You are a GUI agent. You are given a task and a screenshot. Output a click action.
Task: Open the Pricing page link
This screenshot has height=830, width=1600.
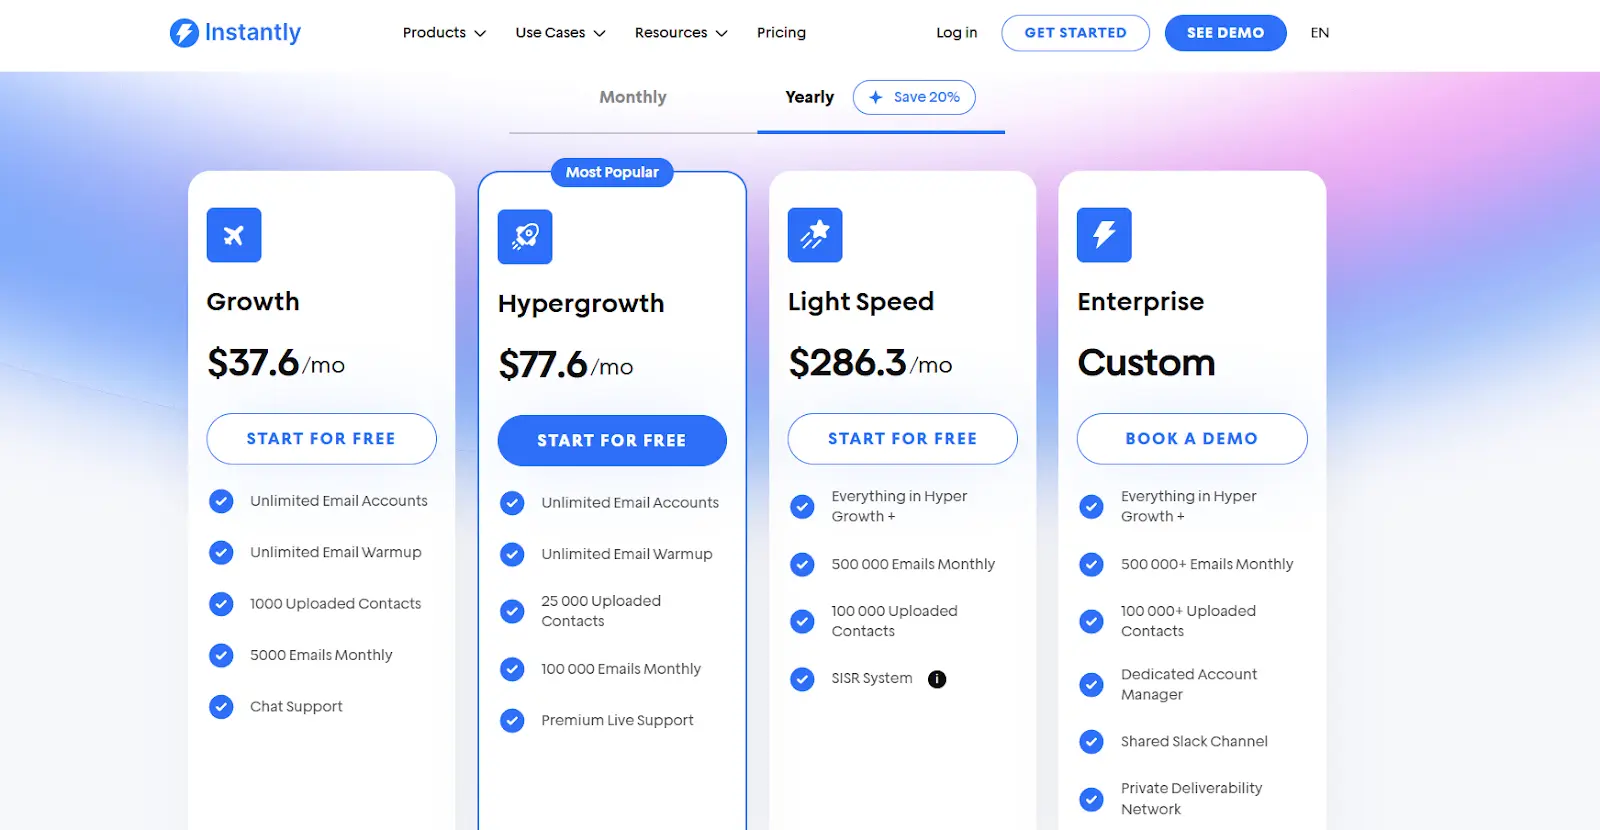(x=781, y=33)
